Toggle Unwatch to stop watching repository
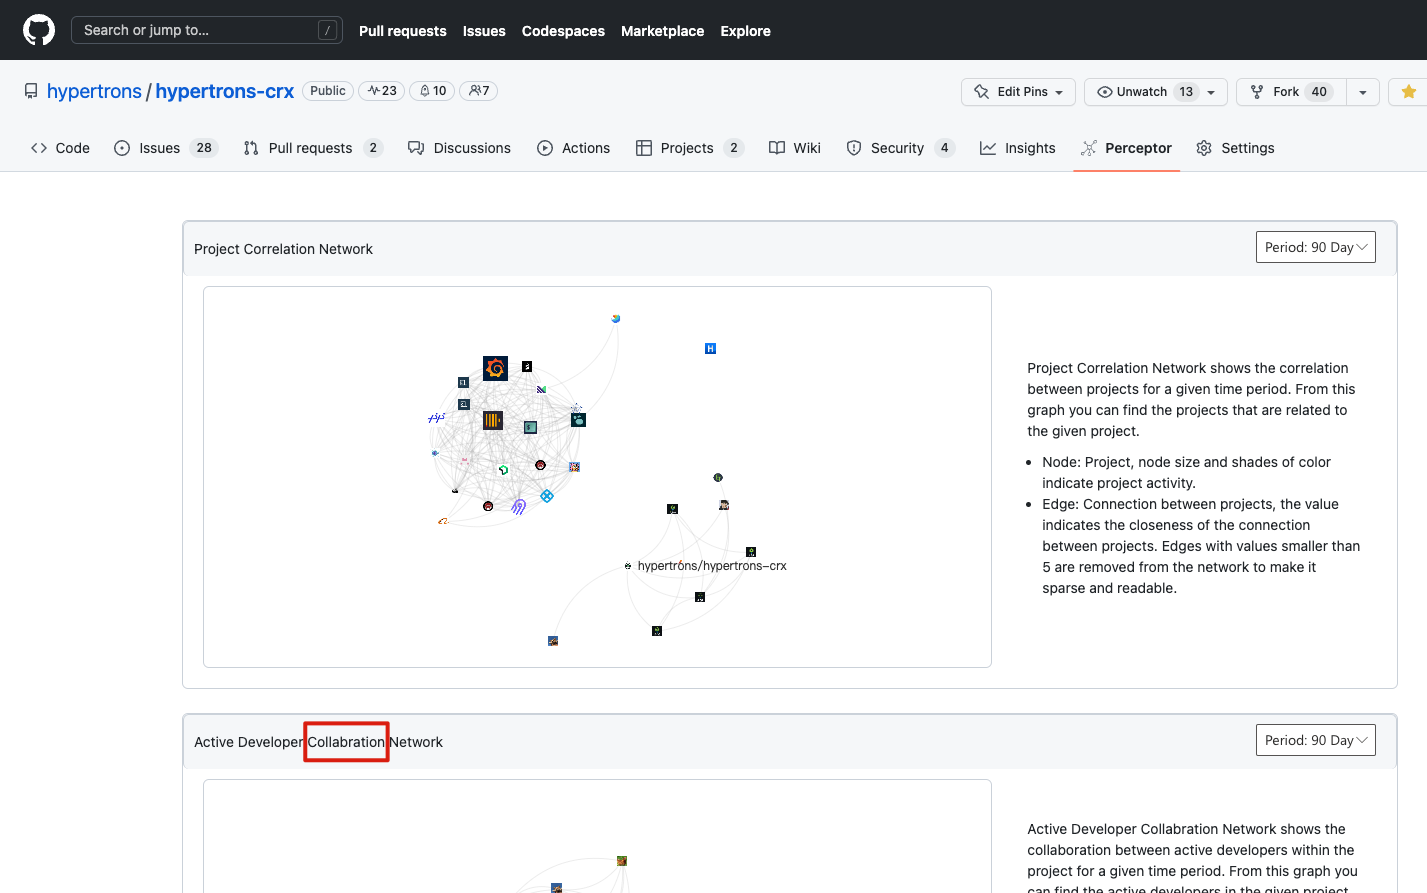 click(x=1144, y=91)
